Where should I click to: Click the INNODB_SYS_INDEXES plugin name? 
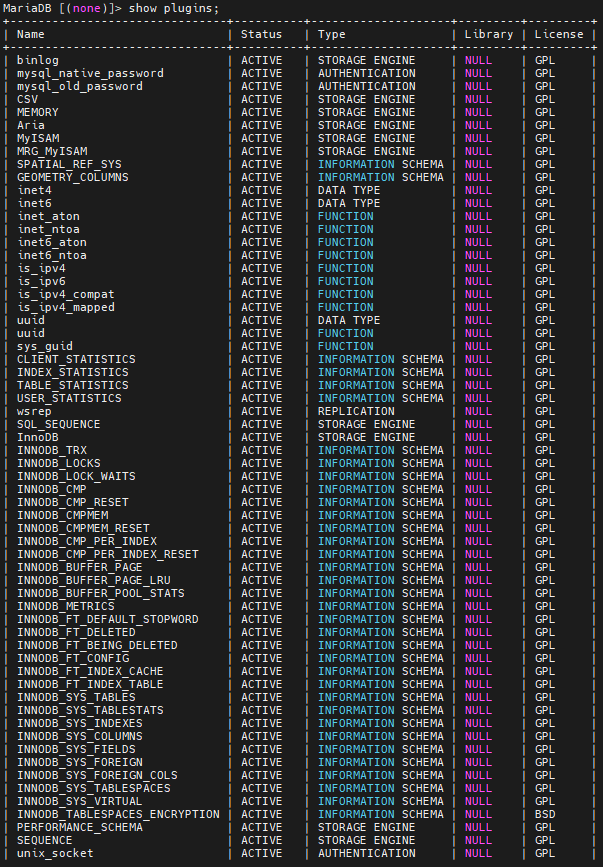click(80, 723)
